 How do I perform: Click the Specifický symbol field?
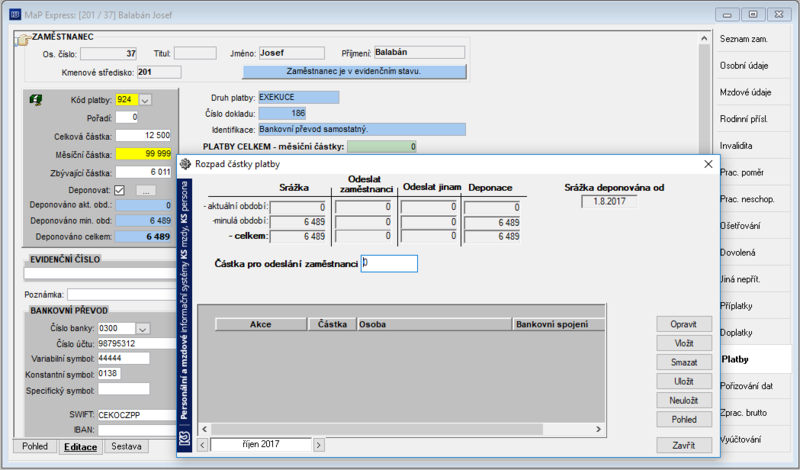click(123, 389)
